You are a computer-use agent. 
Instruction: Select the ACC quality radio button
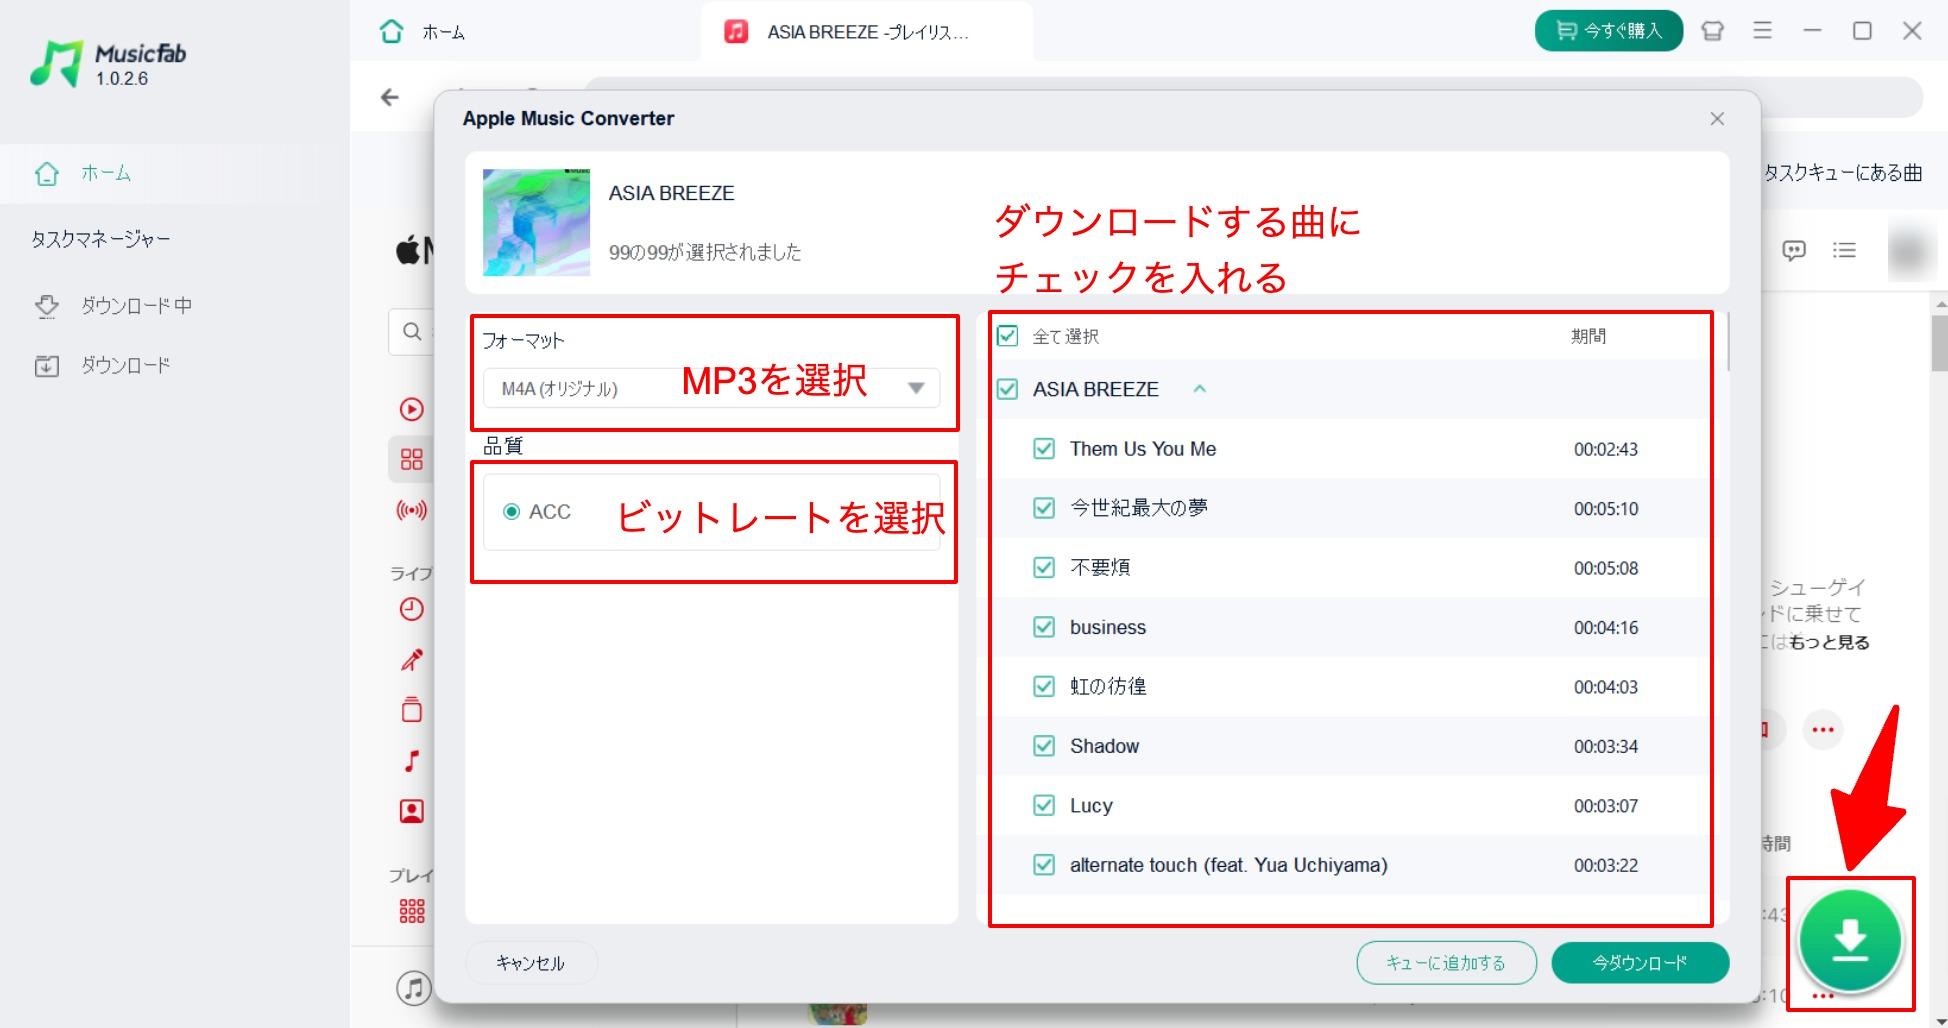pos(512,512)
